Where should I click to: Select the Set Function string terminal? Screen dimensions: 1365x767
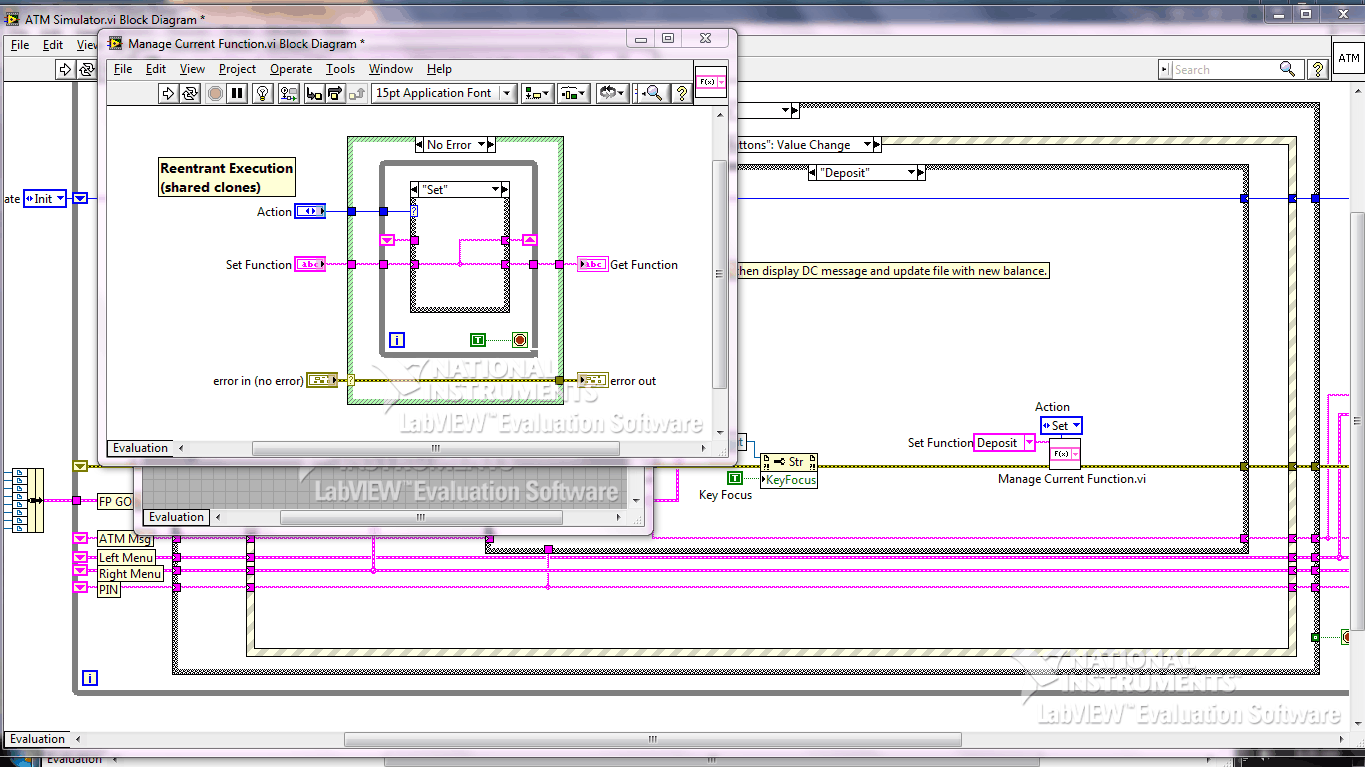310,265
